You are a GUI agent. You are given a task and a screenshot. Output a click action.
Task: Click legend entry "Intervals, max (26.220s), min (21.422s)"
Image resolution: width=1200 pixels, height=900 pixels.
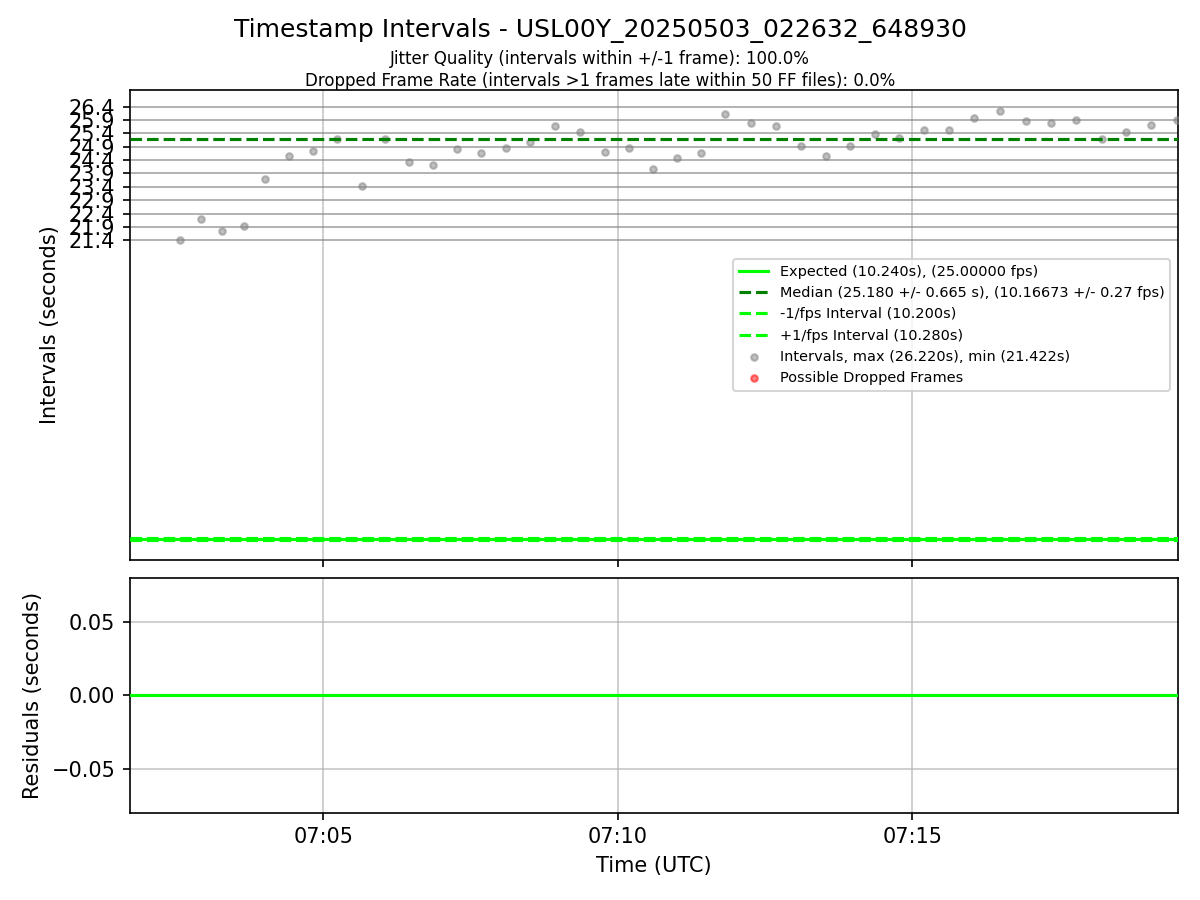925,356
